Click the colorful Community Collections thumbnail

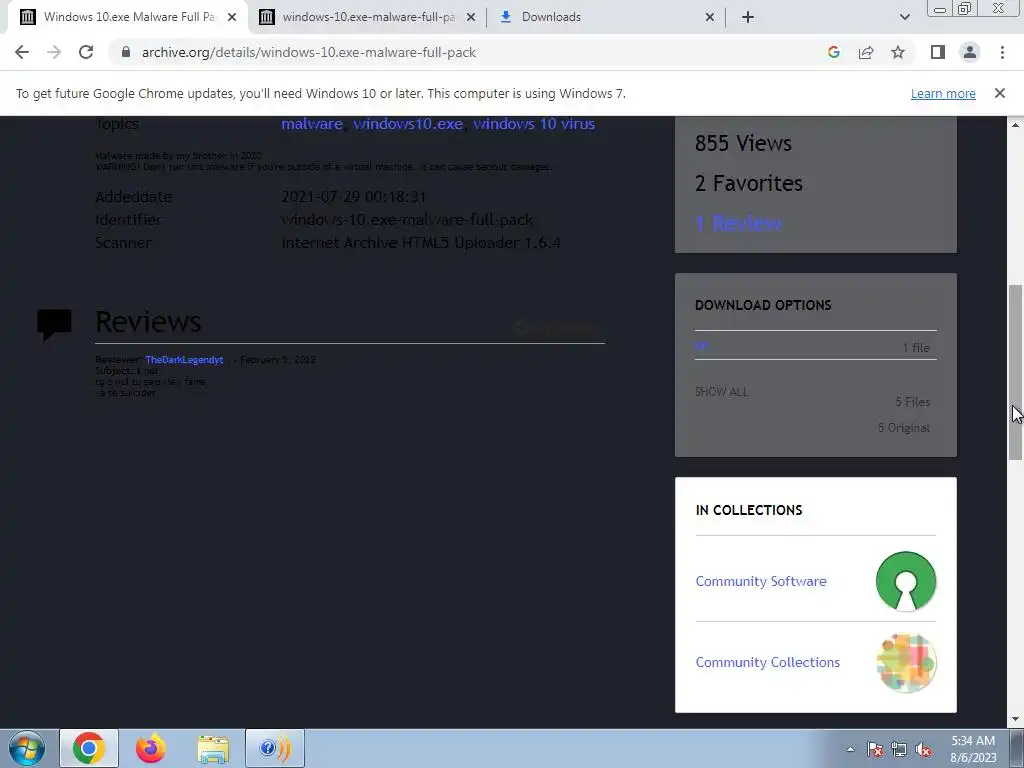(906, 662)
